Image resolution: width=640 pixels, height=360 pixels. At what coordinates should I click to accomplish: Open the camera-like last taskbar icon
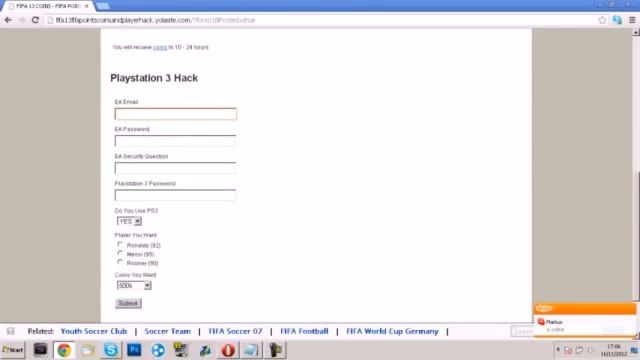pyautogui.click(x=276, y=350)
